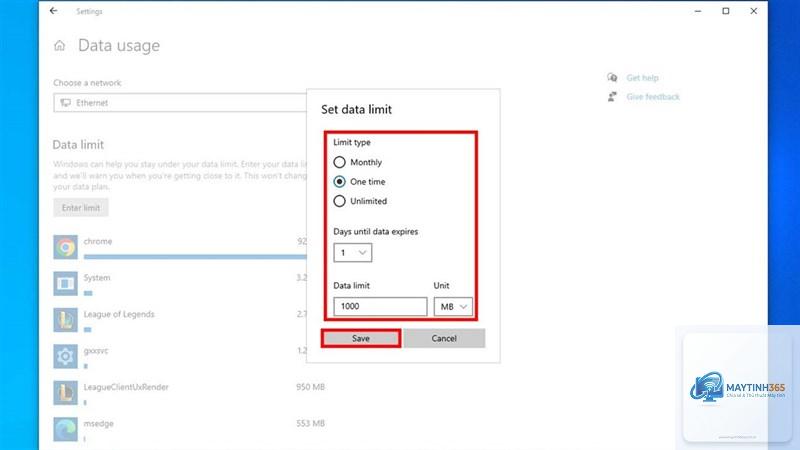Click the 950 MB usage value
The height and width of the screenshot is (450, 800).
click(310, 387)
